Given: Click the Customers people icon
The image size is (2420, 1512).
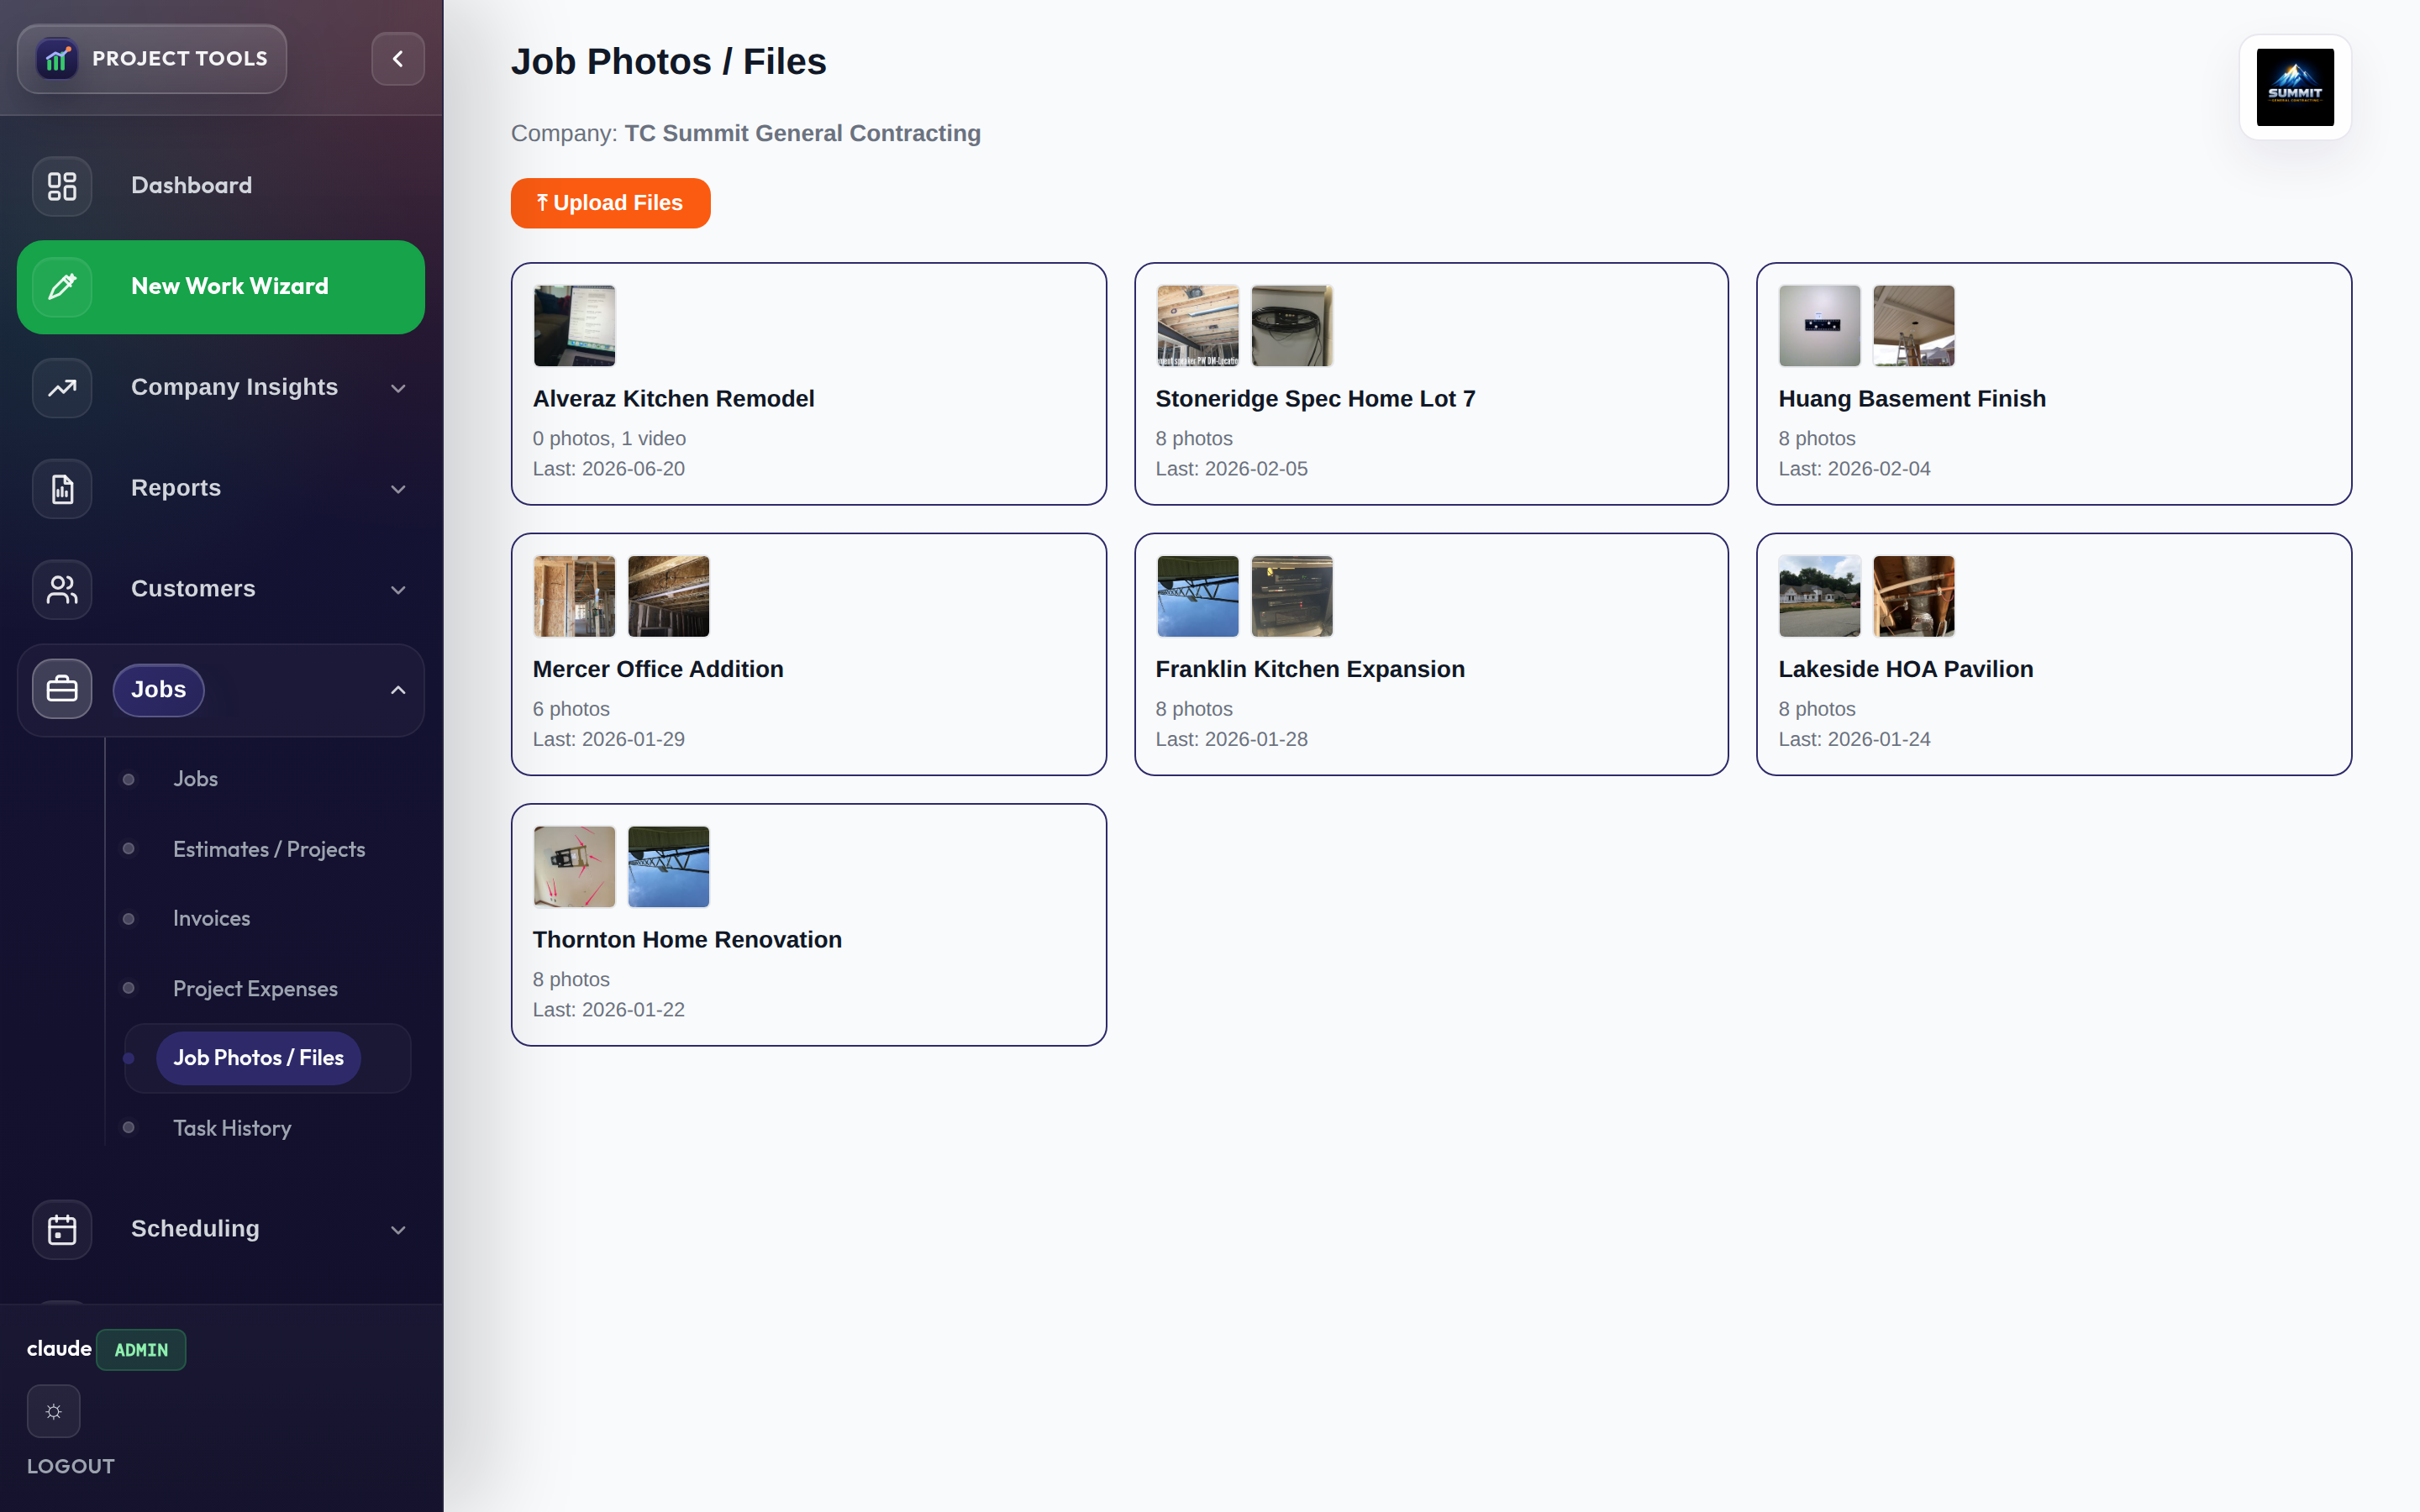Looking at the screenshot, I should coord(62,589).
